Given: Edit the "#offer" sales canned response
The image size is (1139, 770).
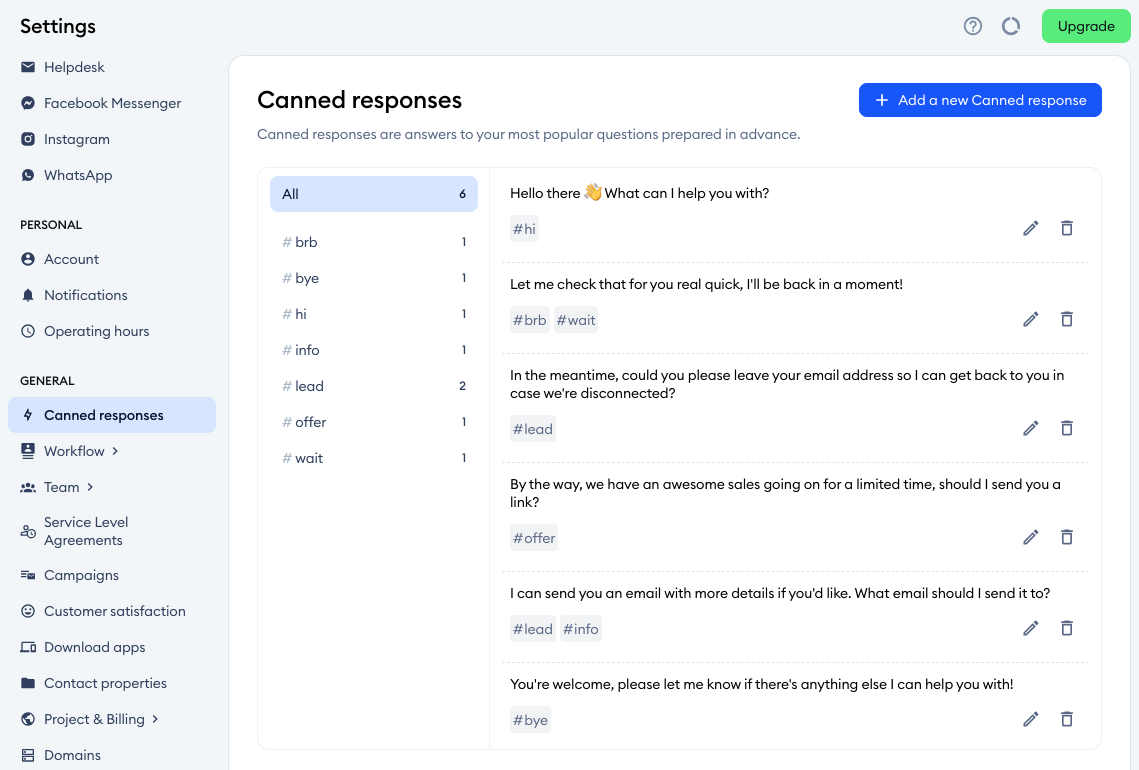Looking at the screenshot, I should pyautogui.click(x=1030, y=537).
